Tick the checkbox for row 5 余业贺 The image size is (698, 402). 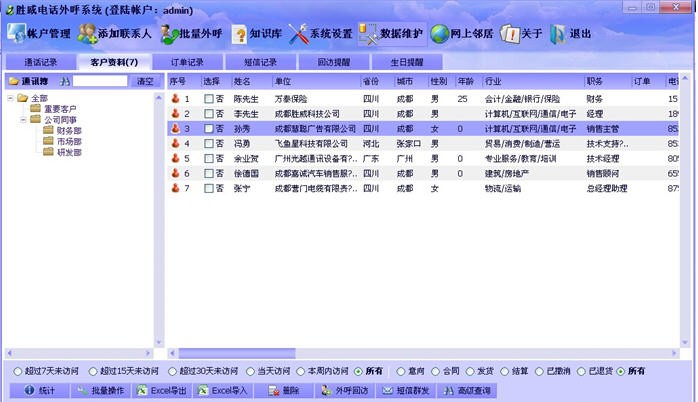(208, 158)
